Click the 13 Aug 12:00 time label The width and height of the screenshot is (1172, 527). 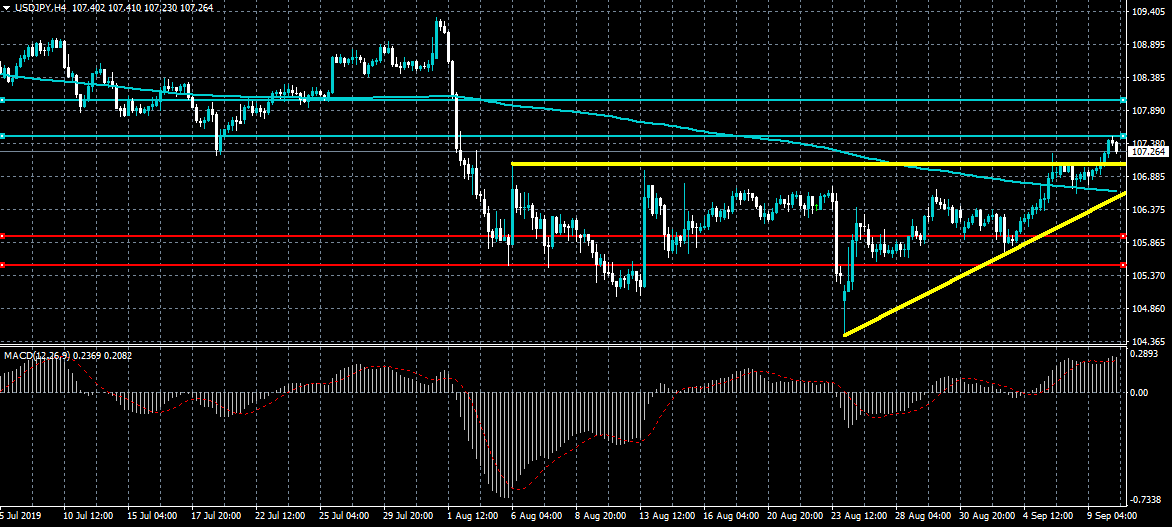(668, 517)
